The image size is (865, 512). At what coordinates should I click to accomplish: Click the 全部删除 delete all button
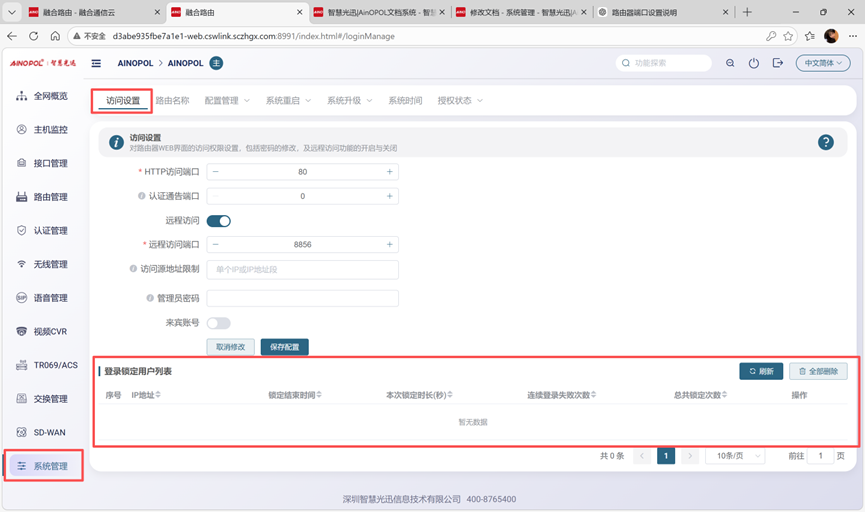coord(818,371)
